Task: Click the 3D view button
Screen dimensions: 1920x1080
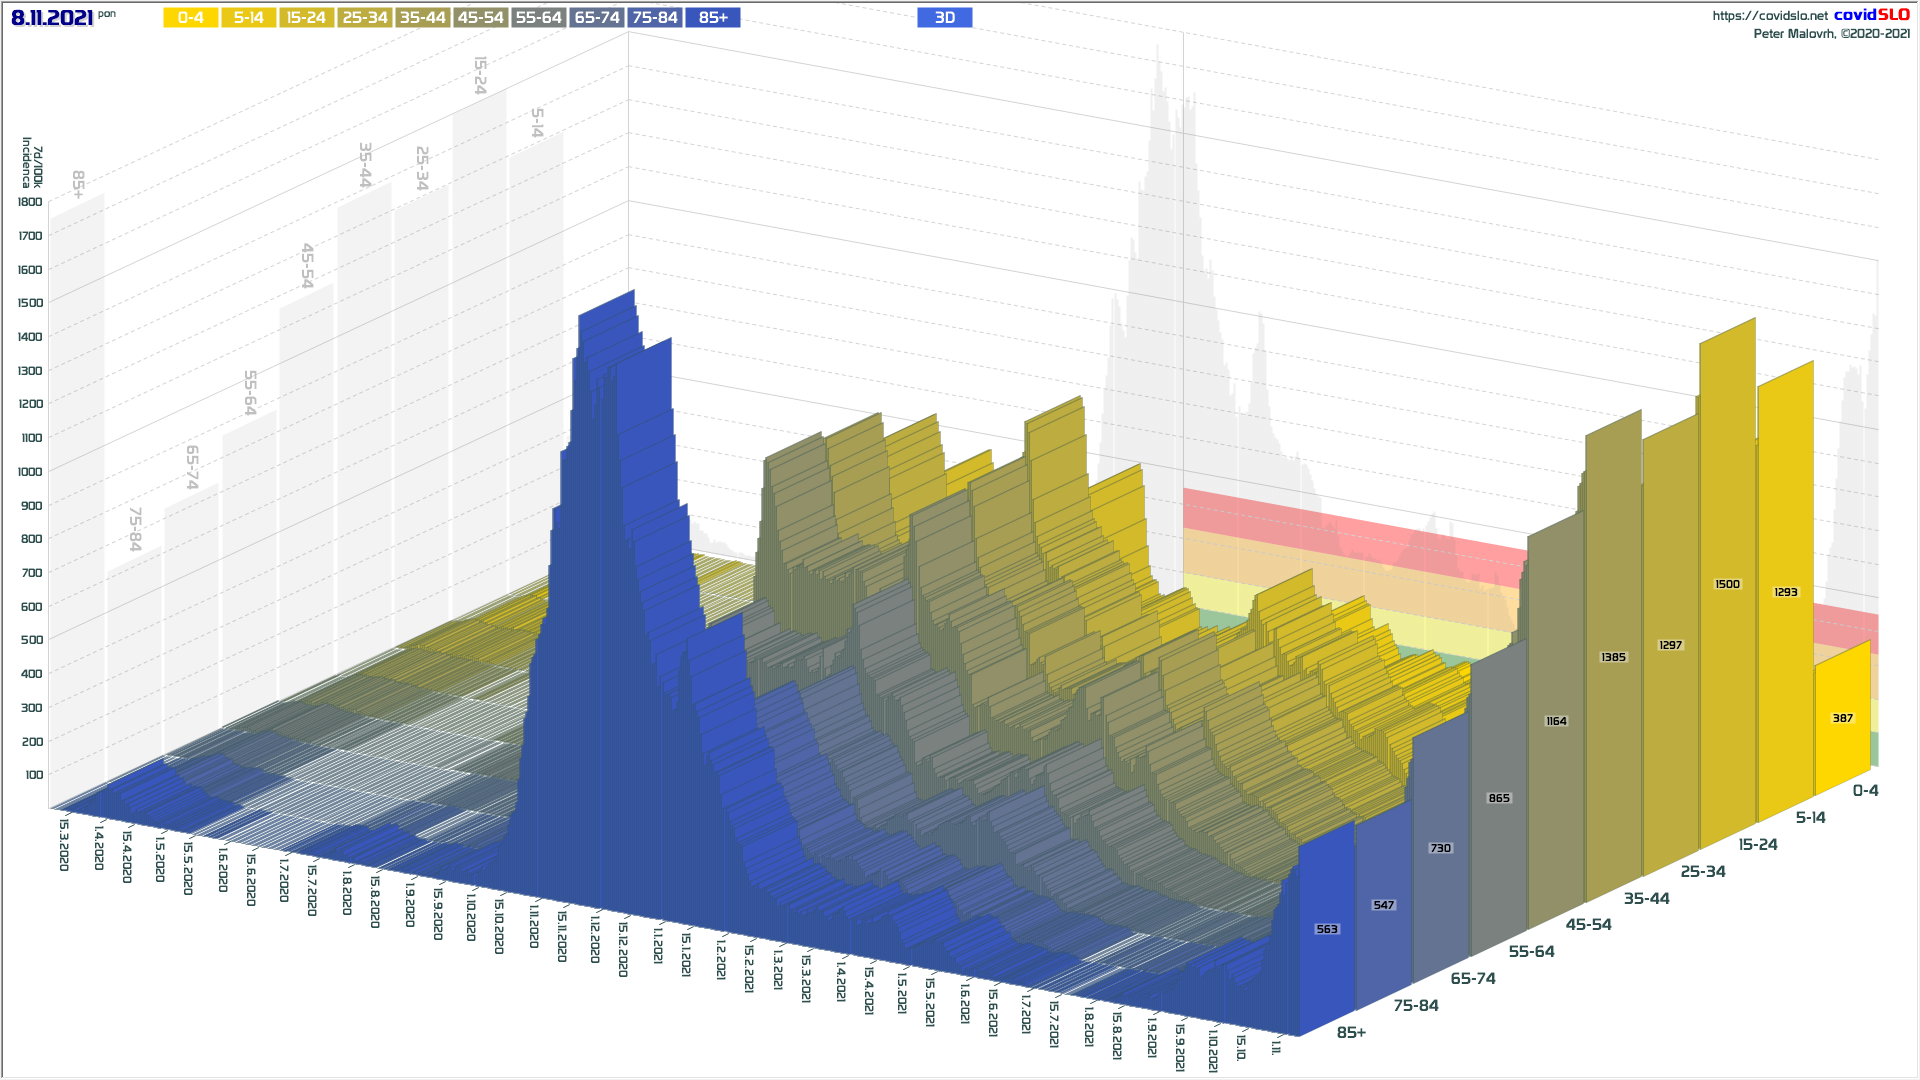Action: click(x=944, y=18)
